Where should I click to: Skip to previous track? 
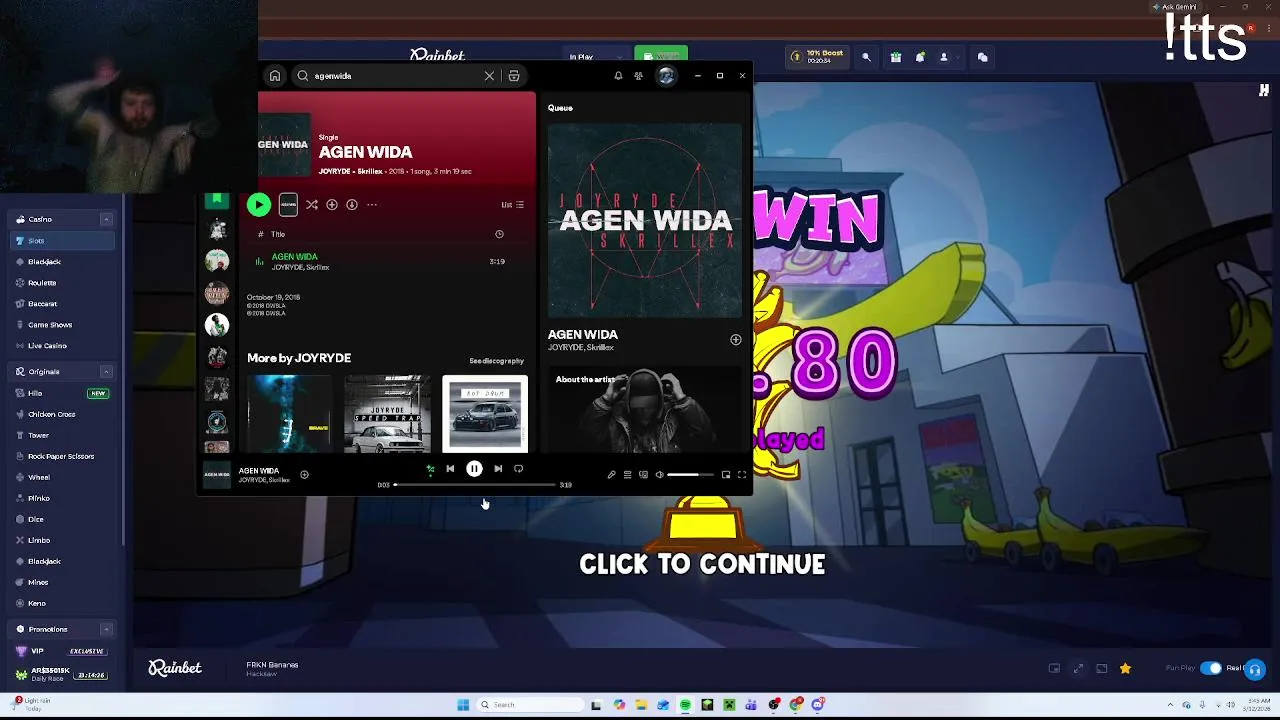click(x=450, y=469)
